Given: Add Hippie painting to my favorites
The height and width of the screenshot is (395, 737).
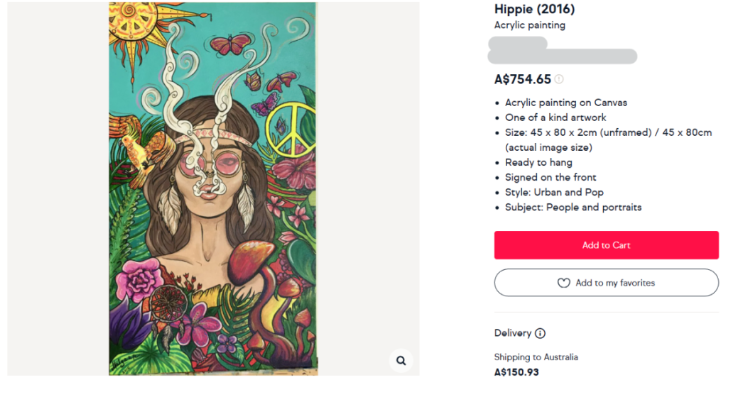Looking at the screenshot, I should coord(606,283).
